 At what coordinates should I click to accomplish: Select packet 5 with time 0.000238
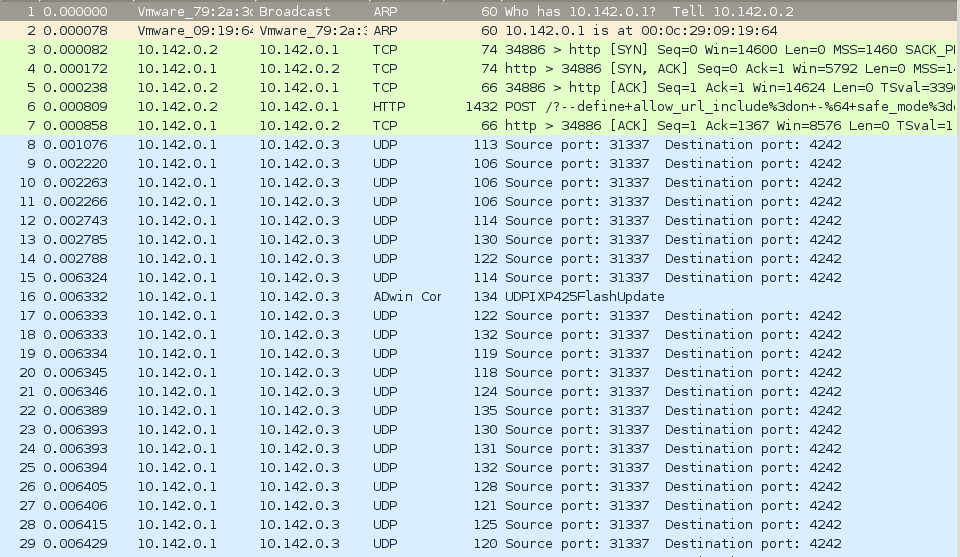pyautogui.click(x=480, y=87)
